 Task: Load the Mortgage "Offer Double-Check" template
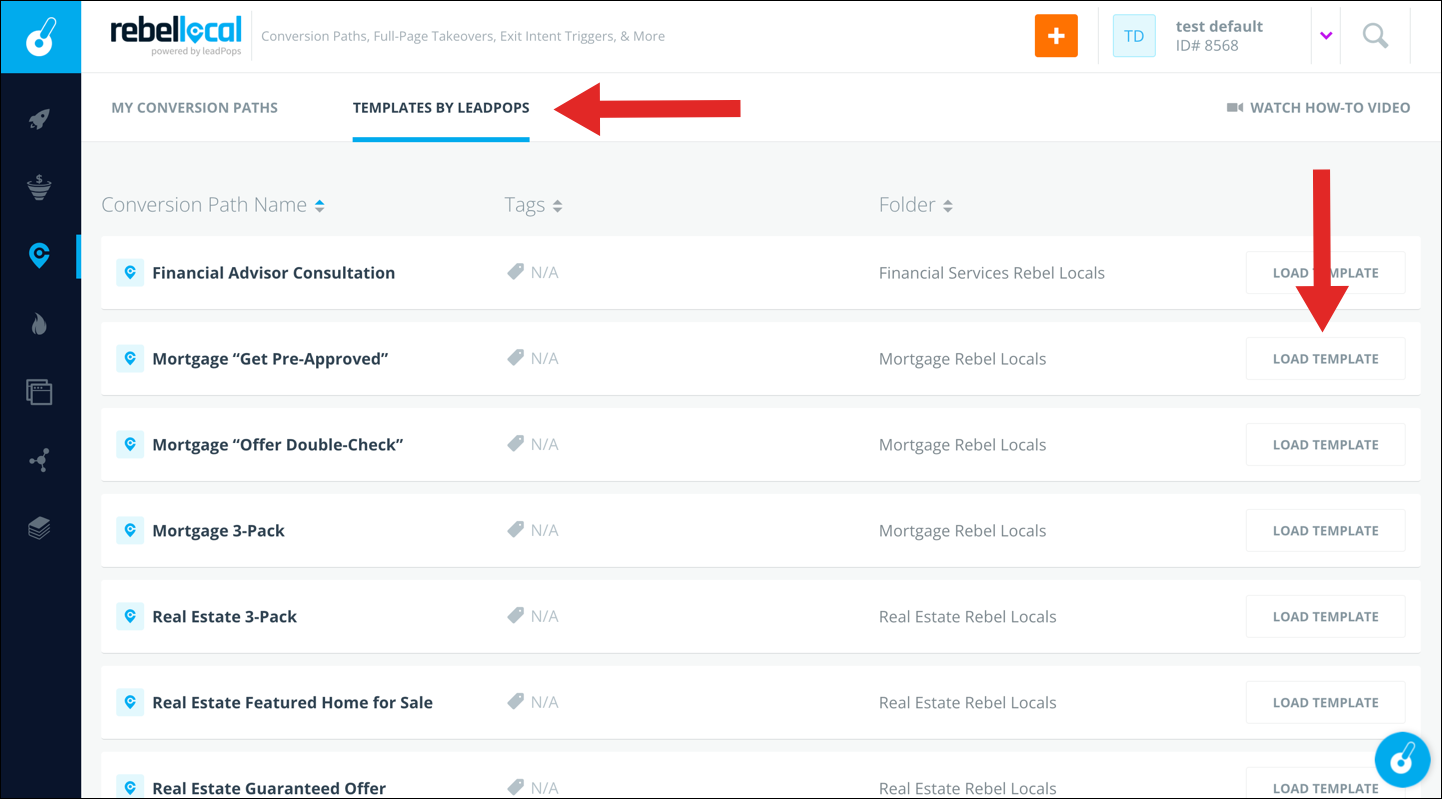click(1326, 445)
